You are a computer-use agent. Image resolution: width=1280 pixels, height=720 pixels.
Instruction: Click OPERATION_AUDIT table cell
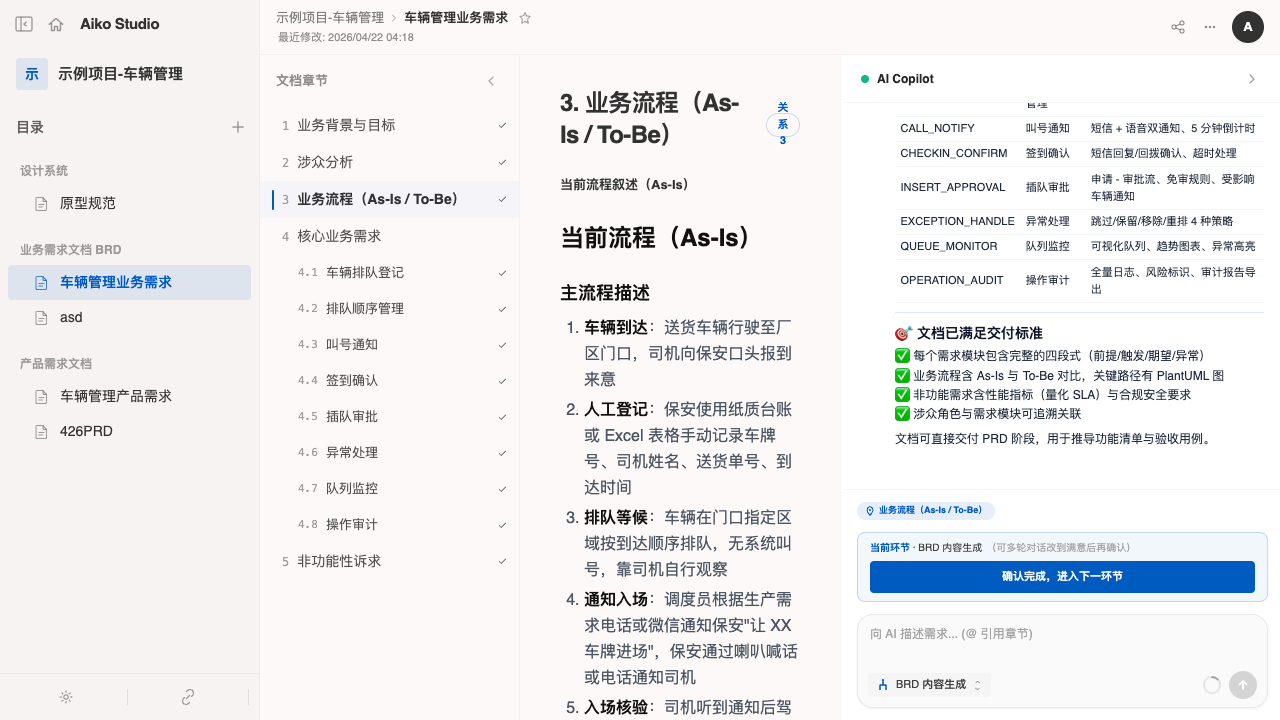(951, 281)
